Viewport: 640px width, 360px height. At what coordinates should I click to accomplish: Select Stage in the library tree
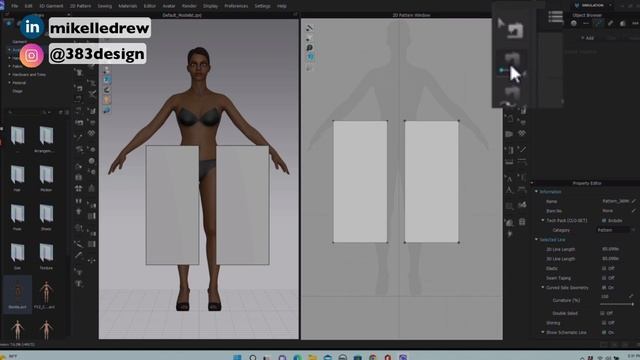coord(17,91)
